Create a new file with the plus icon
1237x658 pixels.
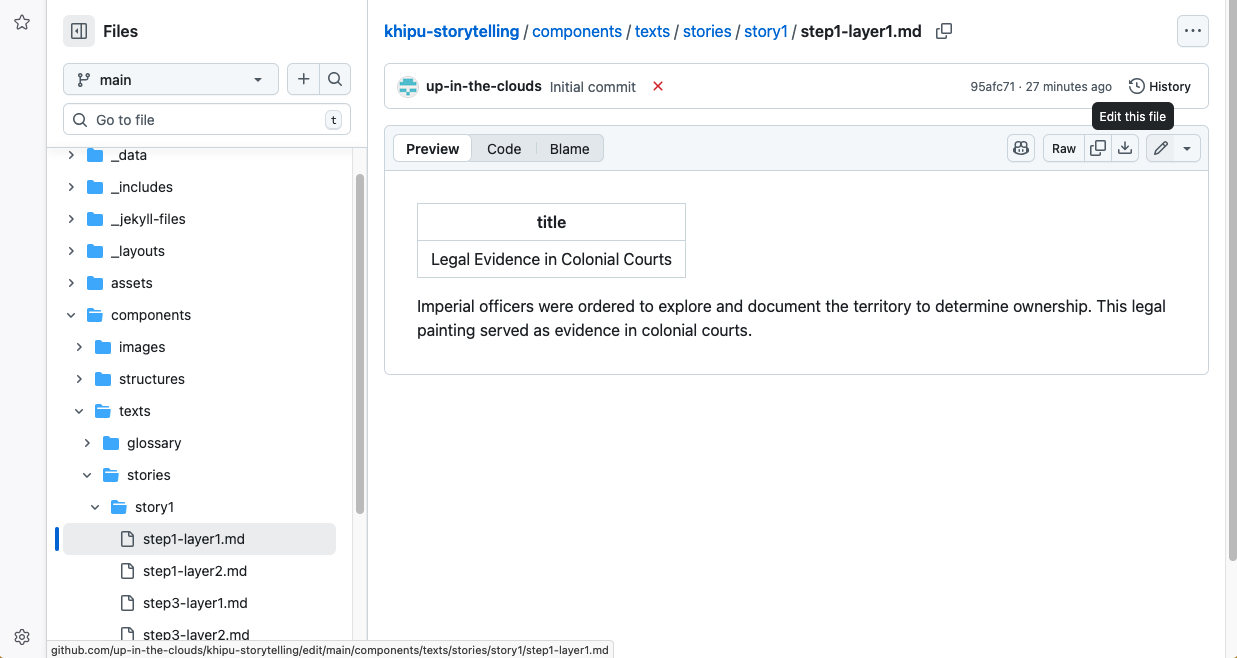303,78
